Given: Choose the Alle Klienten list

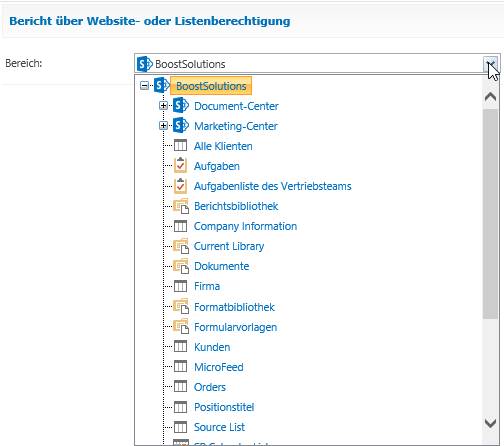Looking at the screenshot, I should (x=223, y=146).
